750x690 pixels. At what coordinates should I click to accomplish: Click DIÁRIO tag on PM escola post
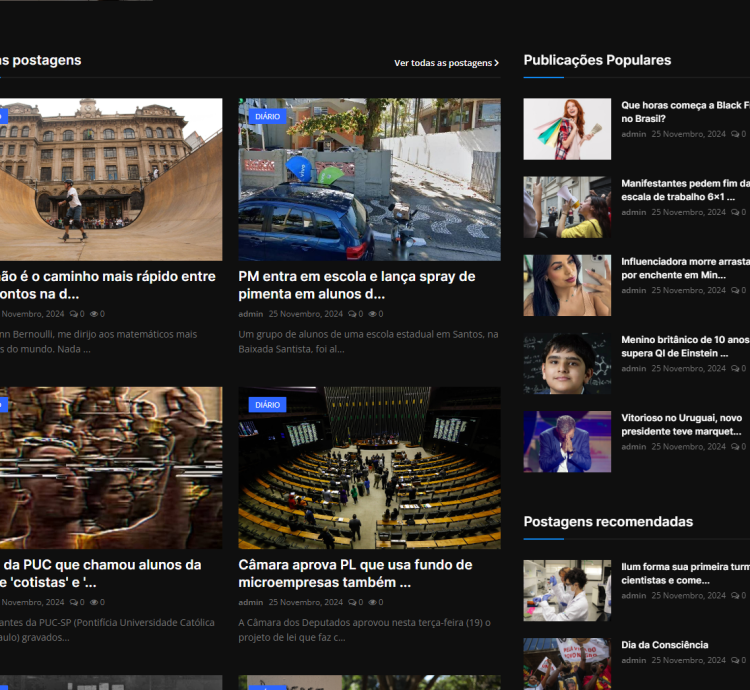click(x=267, y=116)
